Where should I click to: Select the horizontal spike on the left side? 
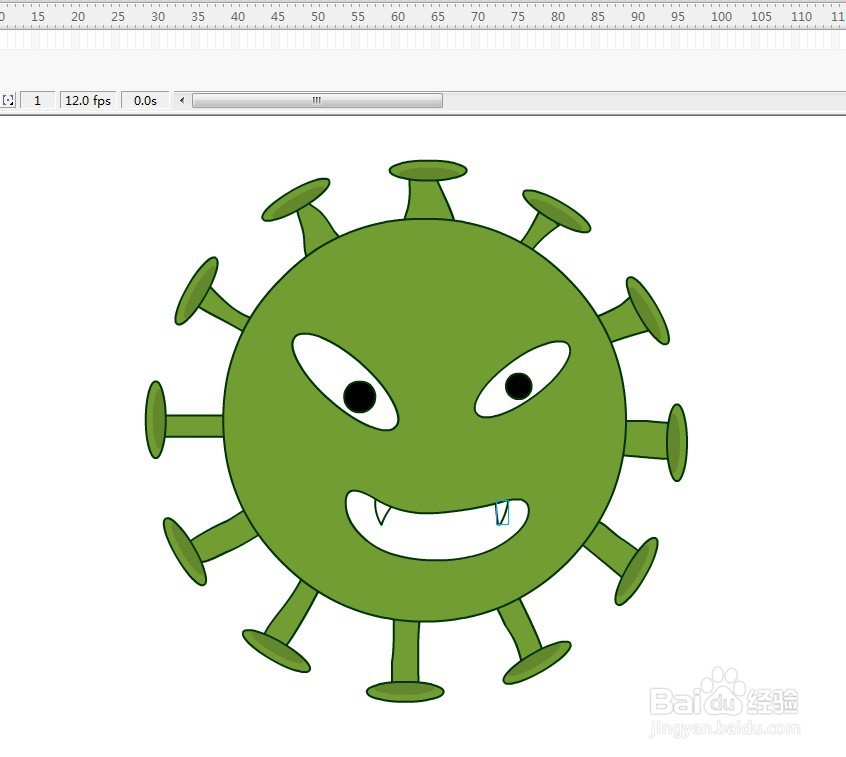[183, 420]
